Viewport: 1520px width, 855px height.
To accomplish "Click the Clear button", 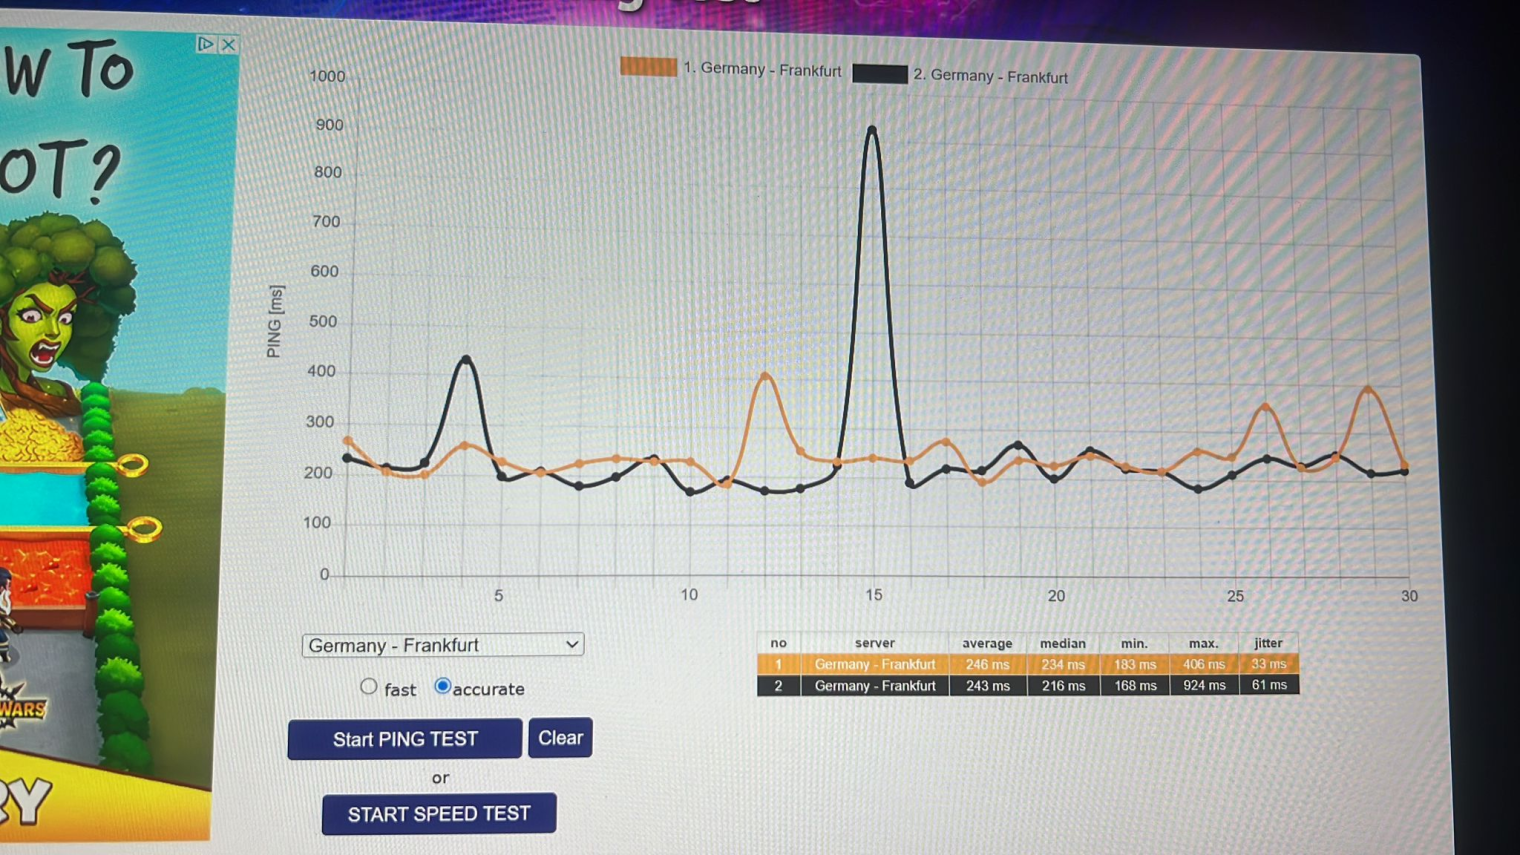I will click(x=560, y=738).
